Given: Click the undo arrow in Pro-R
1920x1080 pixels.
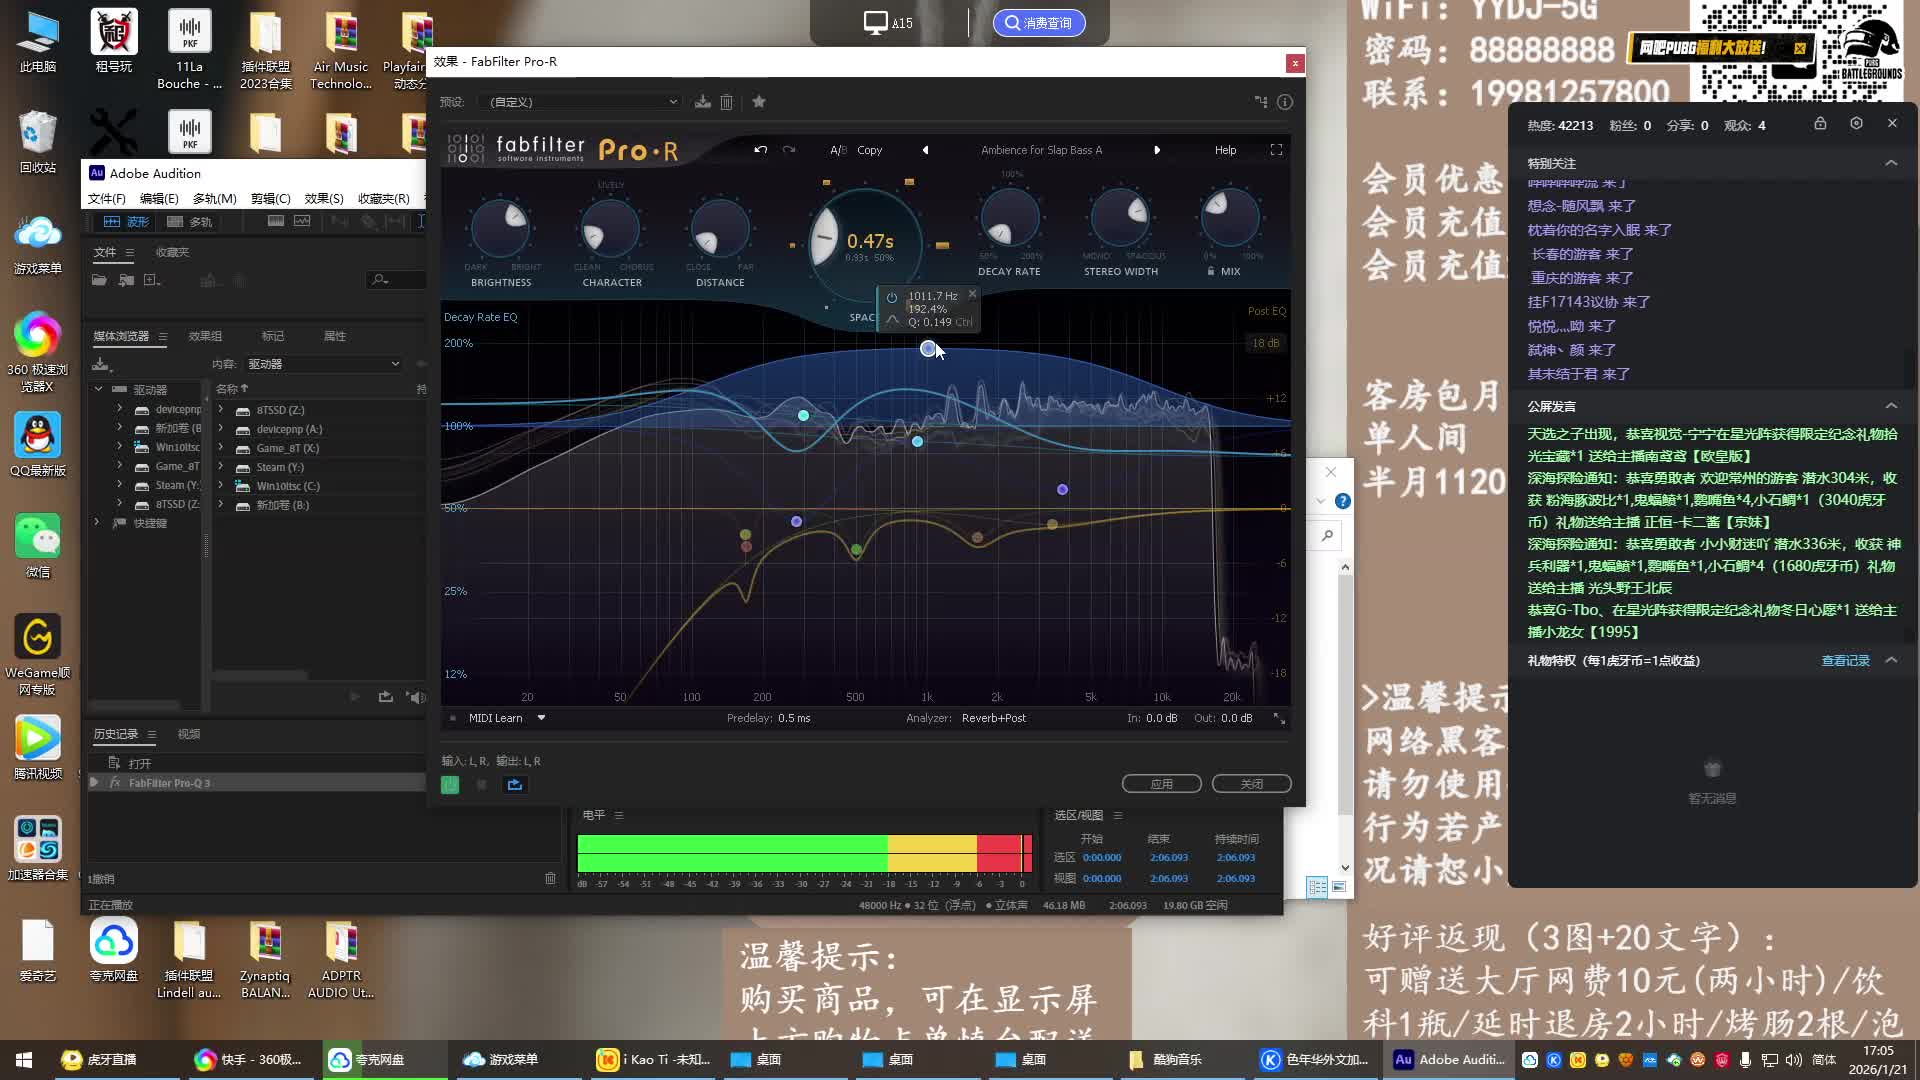Looking at the screenshot, I should pyautogui.click(x=761, y=150).
